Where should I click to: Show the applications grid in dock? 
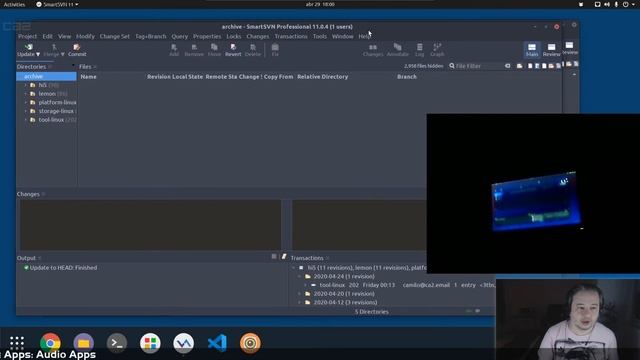[17, 343]
